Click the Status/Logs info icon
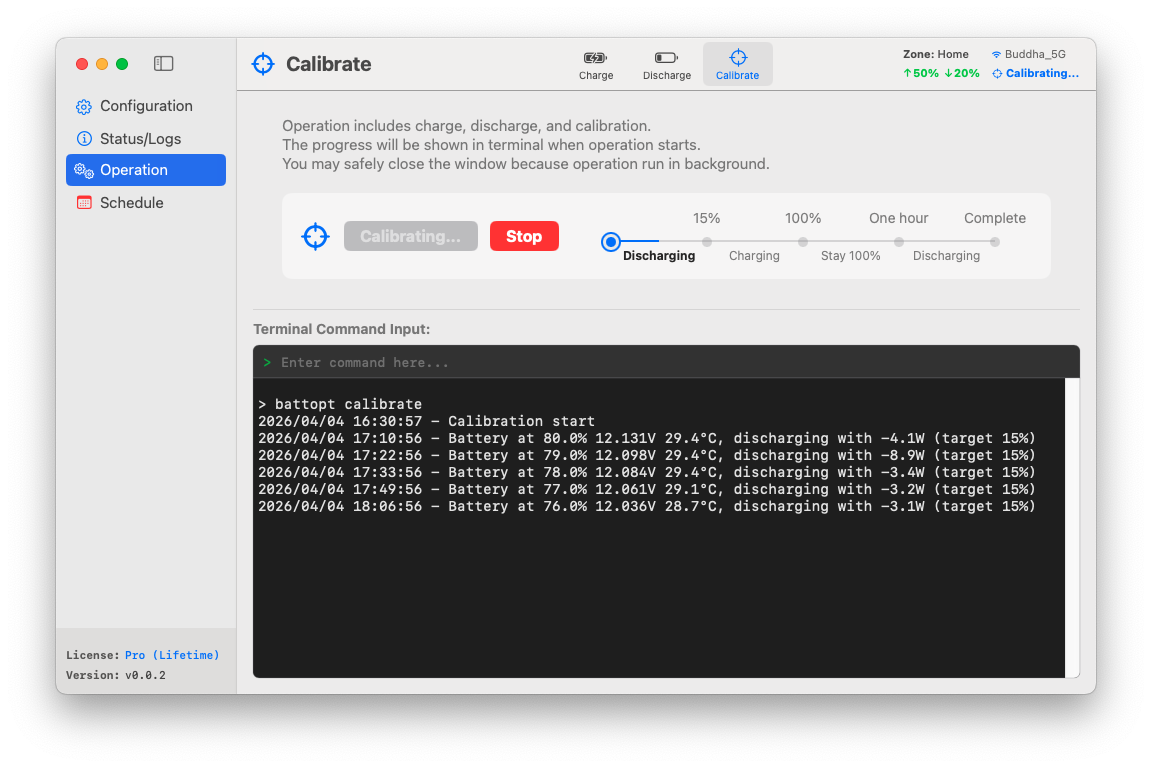The height and width of the screenshot is (768, 1152). pyautogui.click(x=84, y=139)
